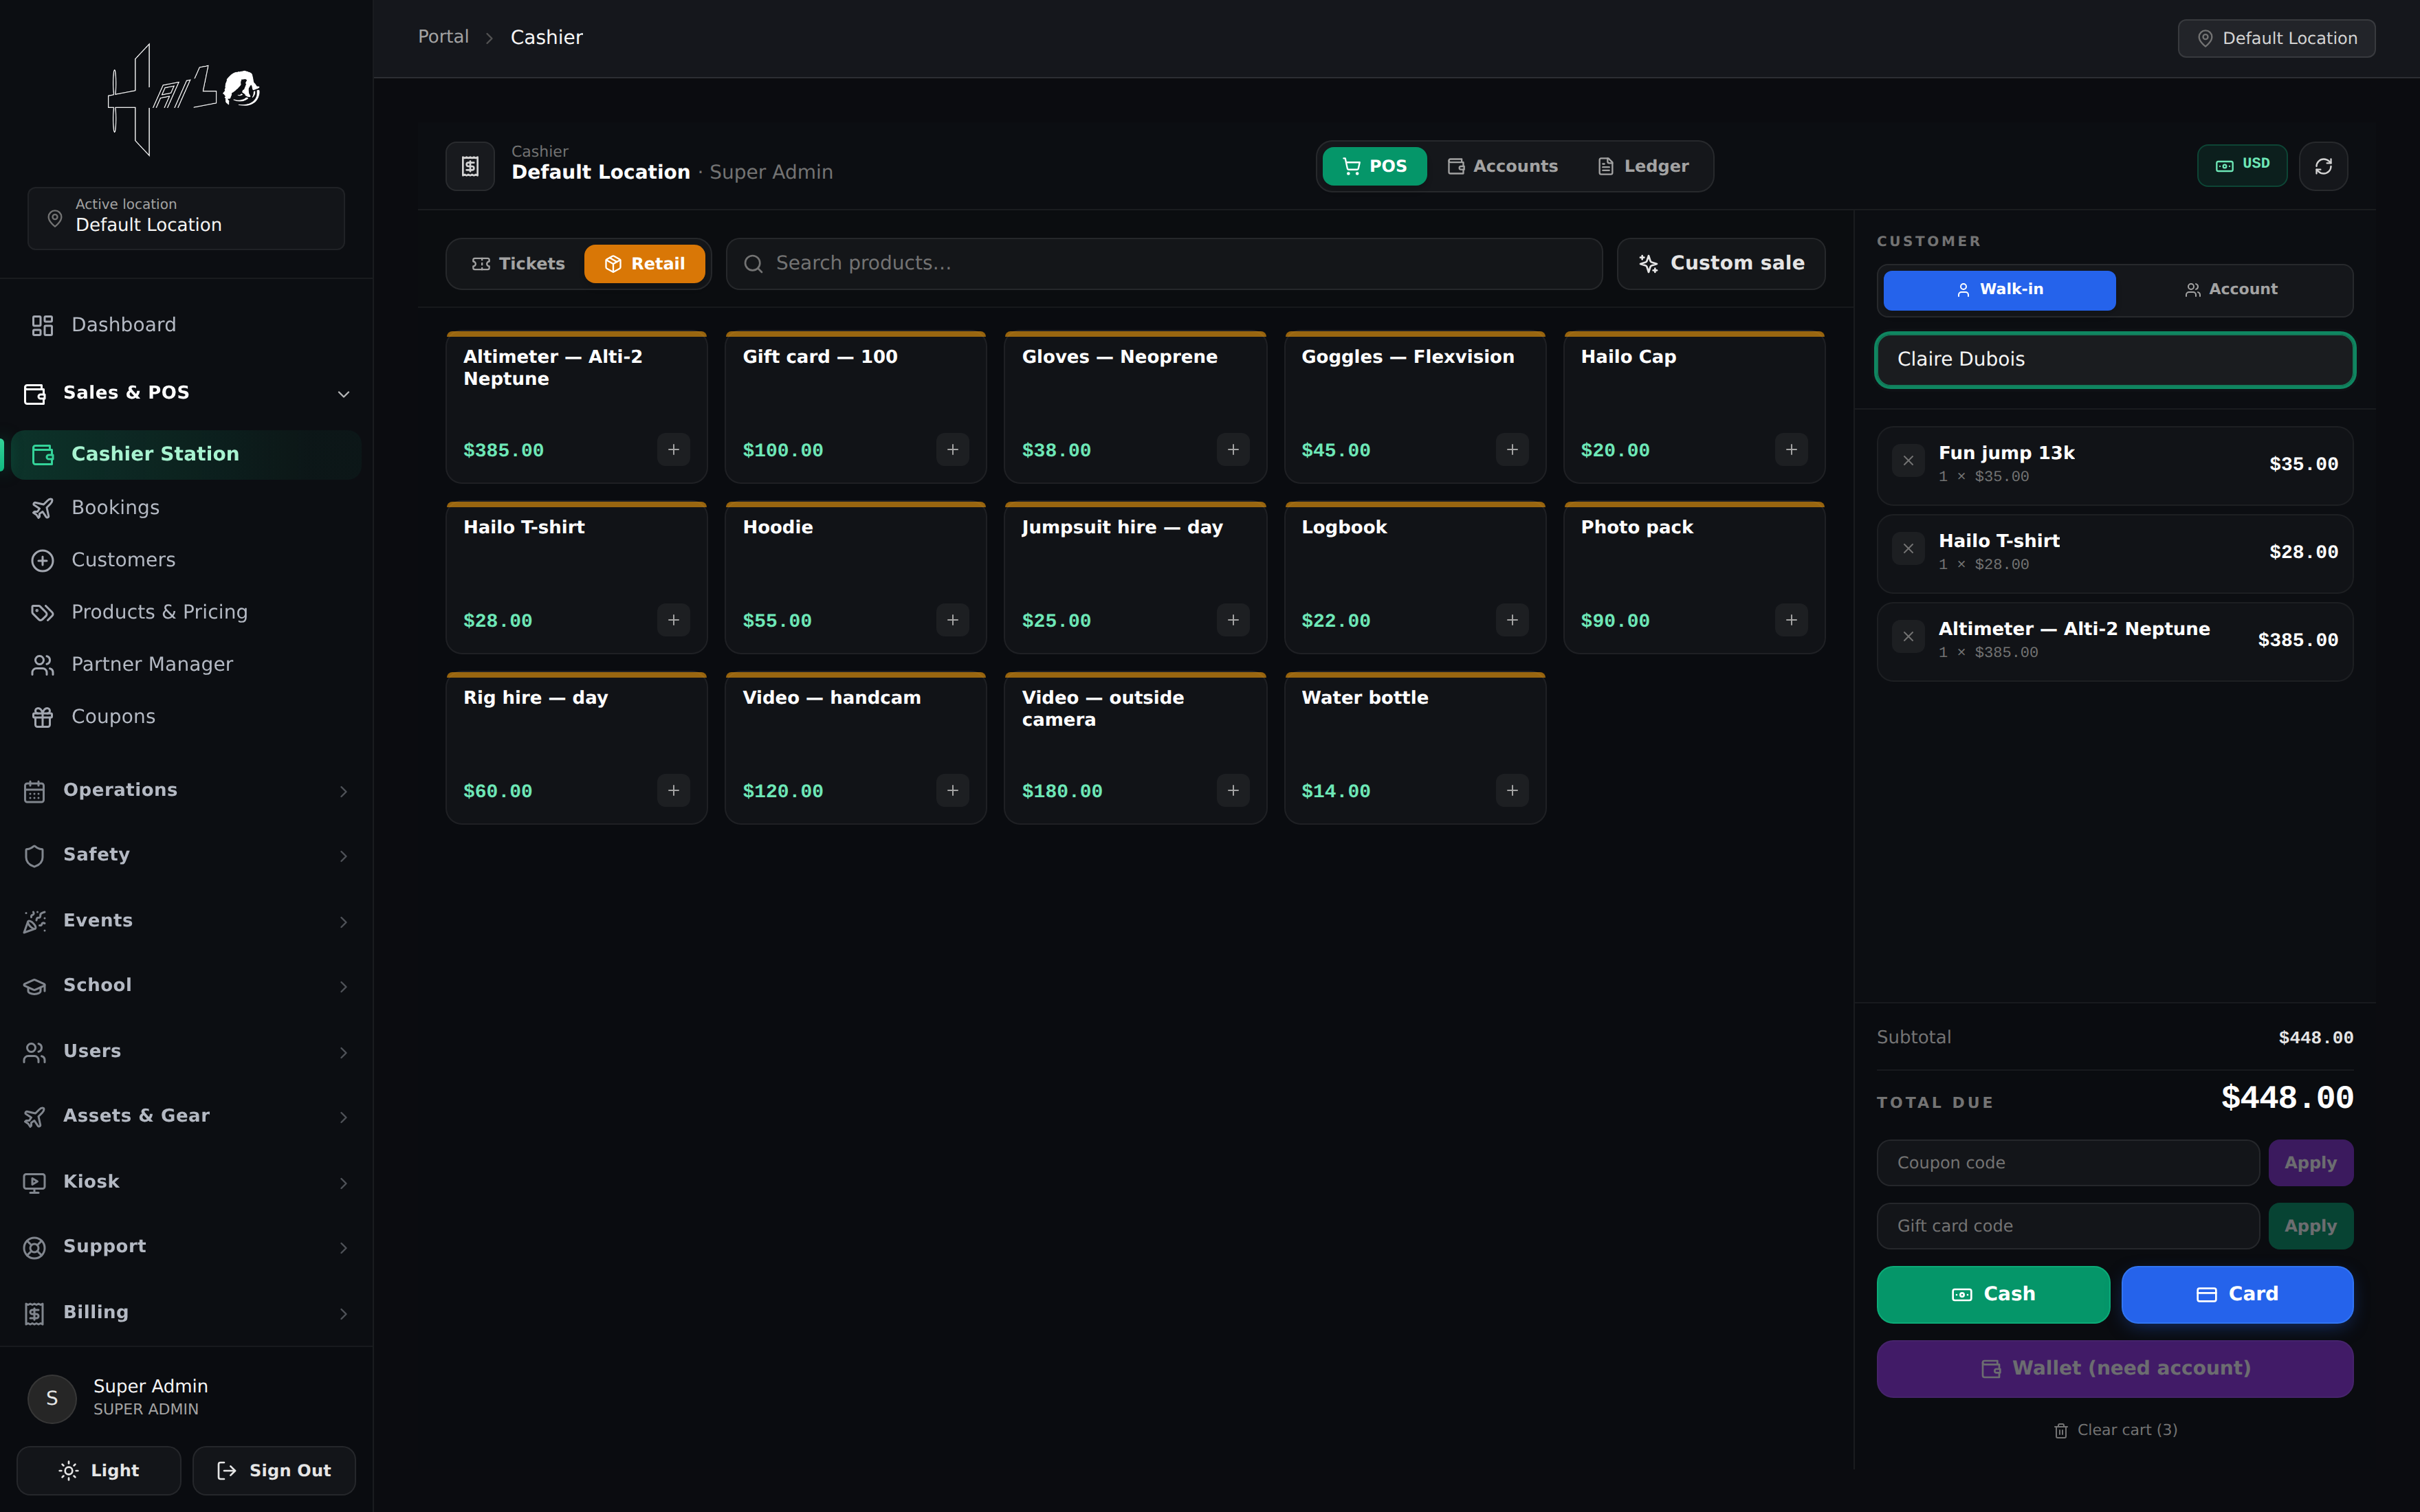Add Rig hire day with plus icon
This screenshot has width=2420, height=1512.
pyautogui.click(x=673, y=791)
